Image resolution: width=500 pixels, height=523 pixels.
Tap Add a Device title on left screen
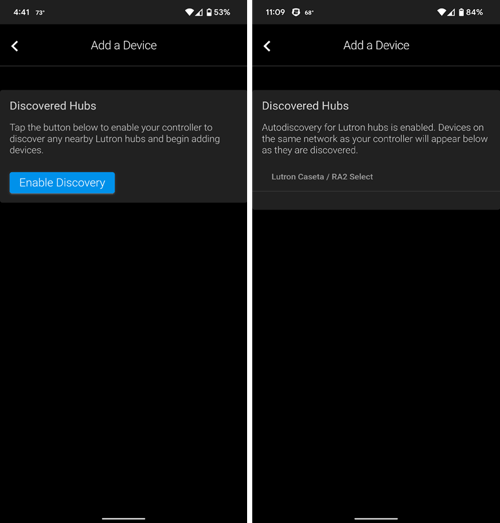point(124,45)
